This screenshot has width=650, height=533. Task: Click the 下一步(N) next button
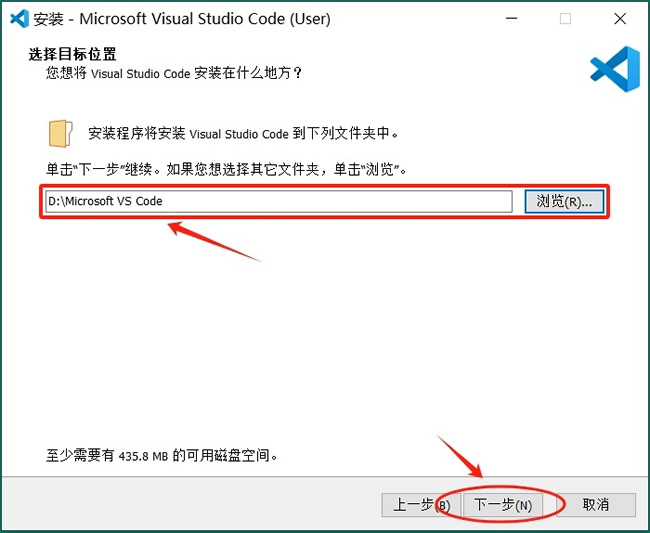click(x=502, y=505)
